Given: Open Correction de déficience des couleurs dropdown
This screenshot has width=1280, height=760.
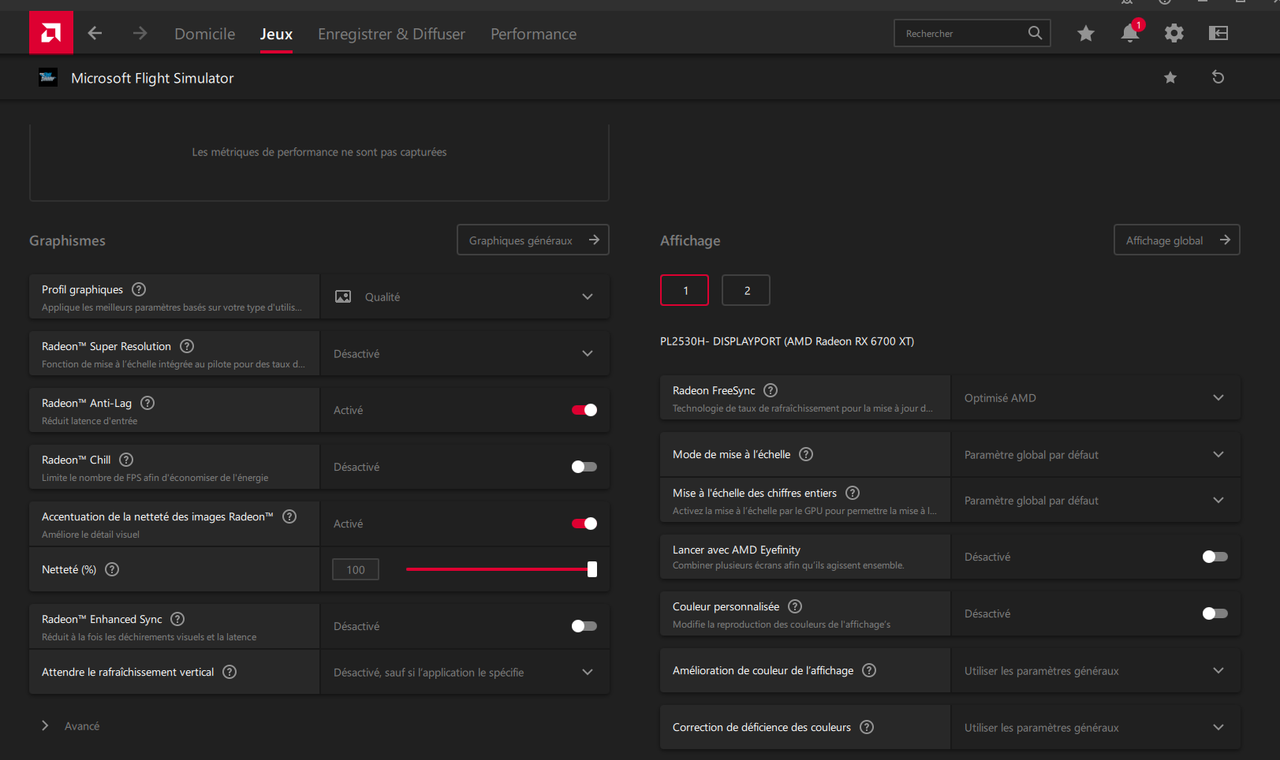Looking at the screenshot, I should click(1096, 728).
